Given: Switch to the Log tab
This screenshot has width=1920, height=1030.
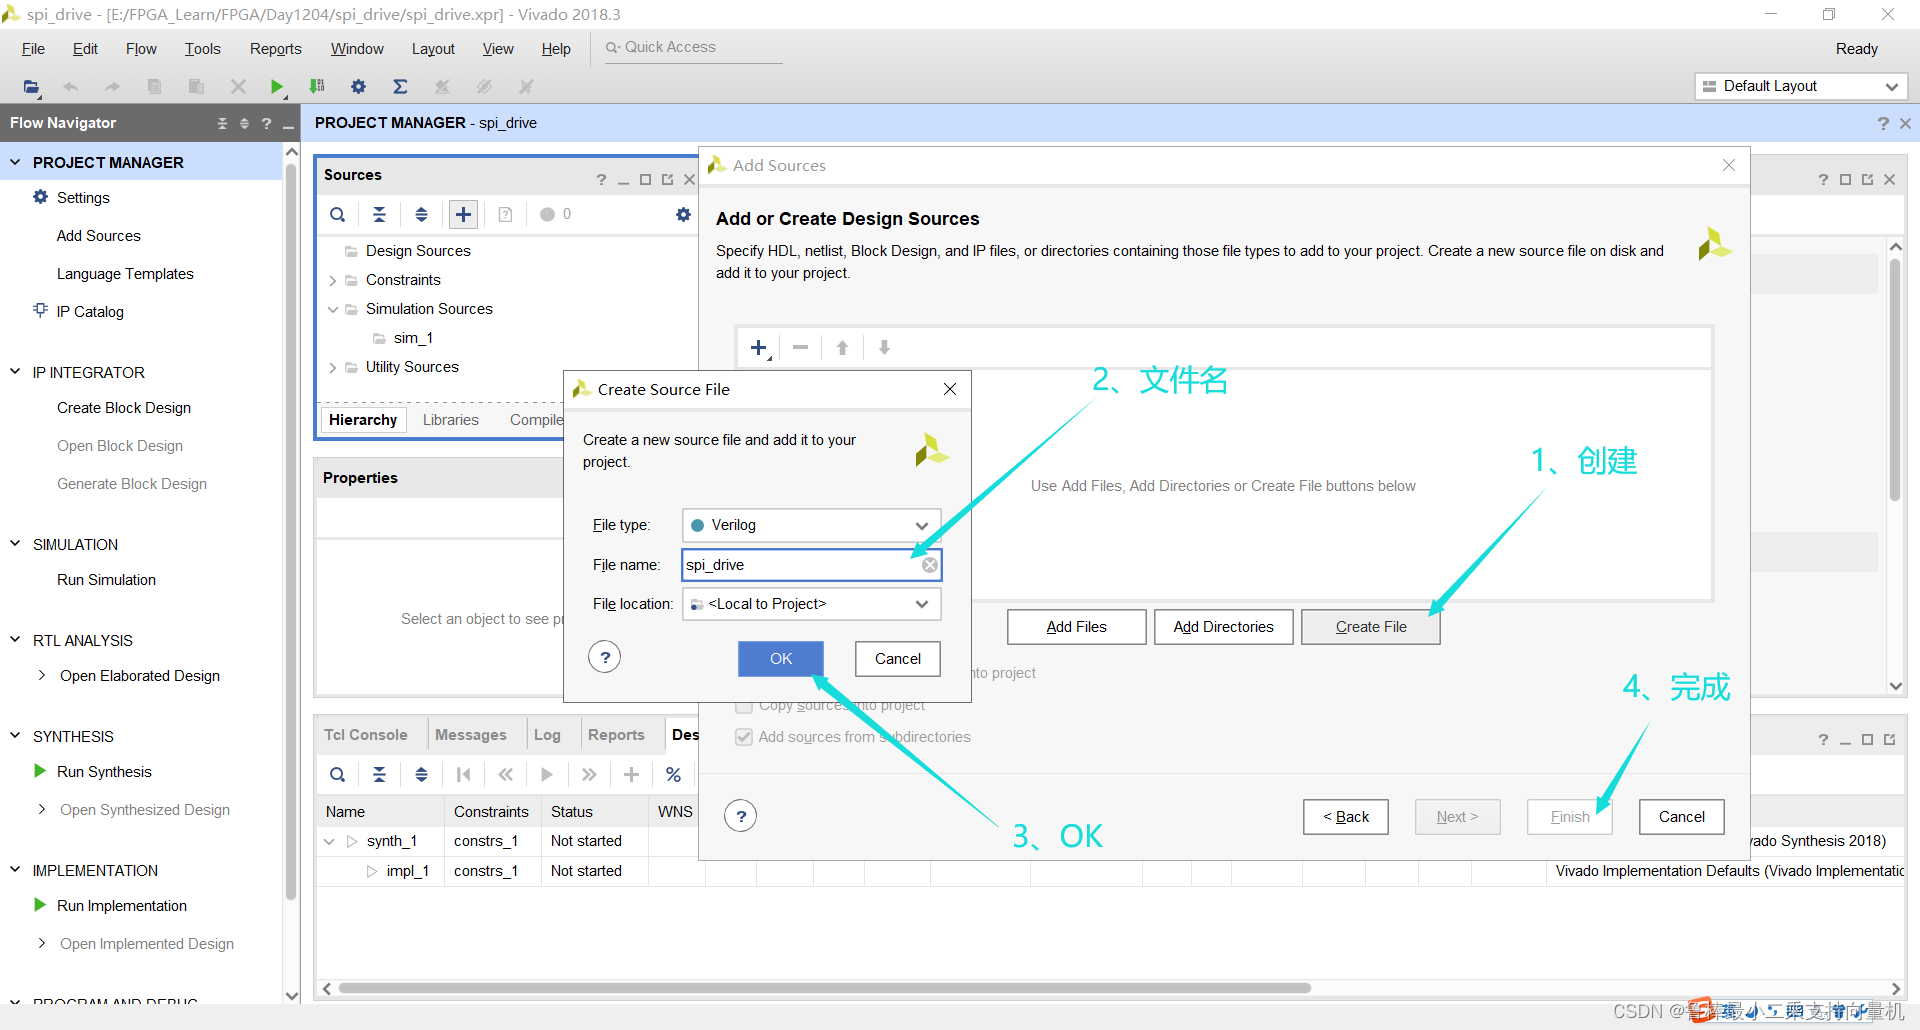Looking at the screenshot, I should [547, 735].
